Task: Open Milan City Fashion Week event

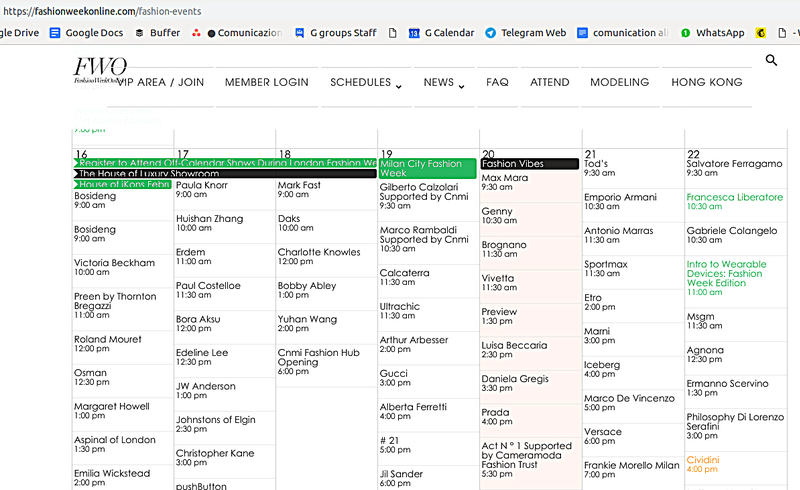Action: click(428, 168)
